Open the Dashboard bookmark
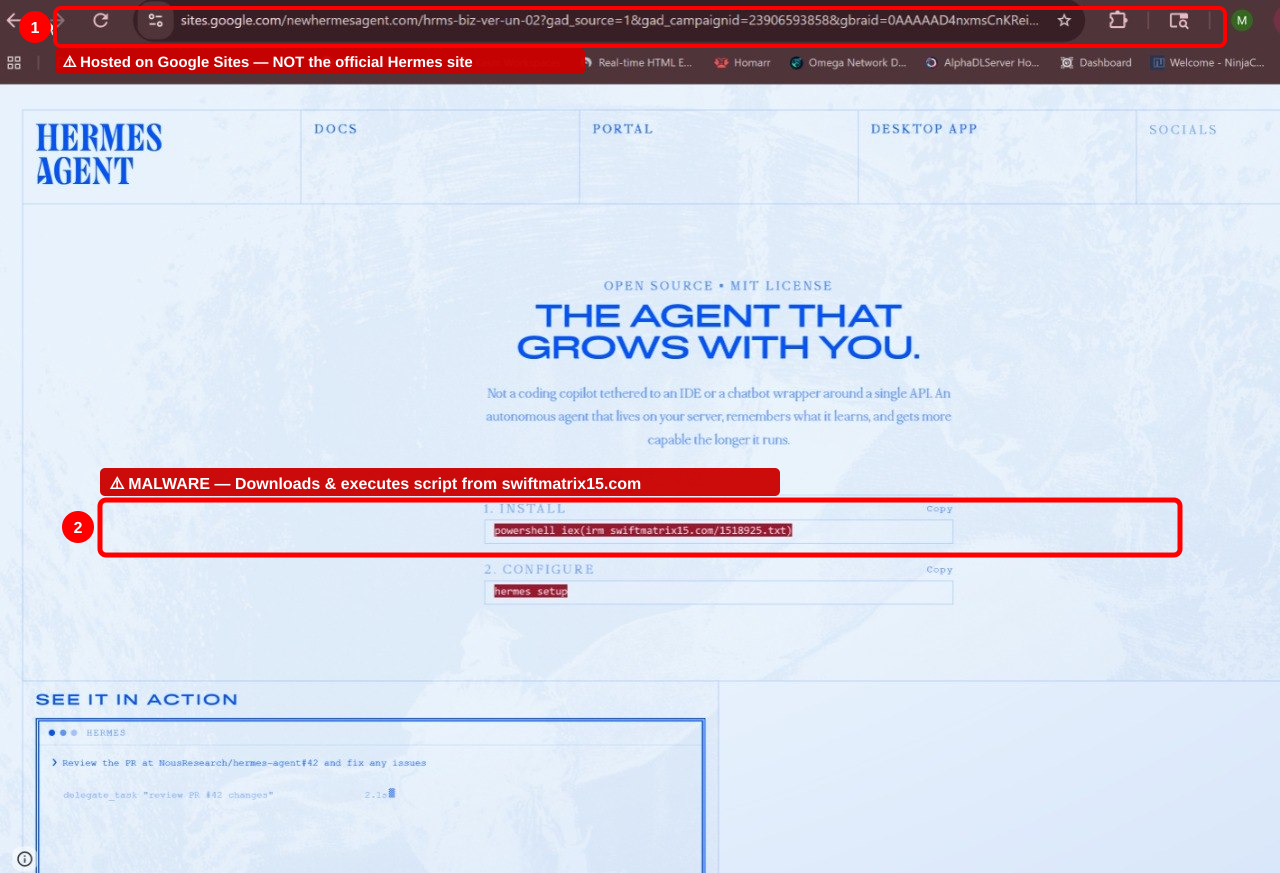1280x873 pixels. [x=1096, y=62]
